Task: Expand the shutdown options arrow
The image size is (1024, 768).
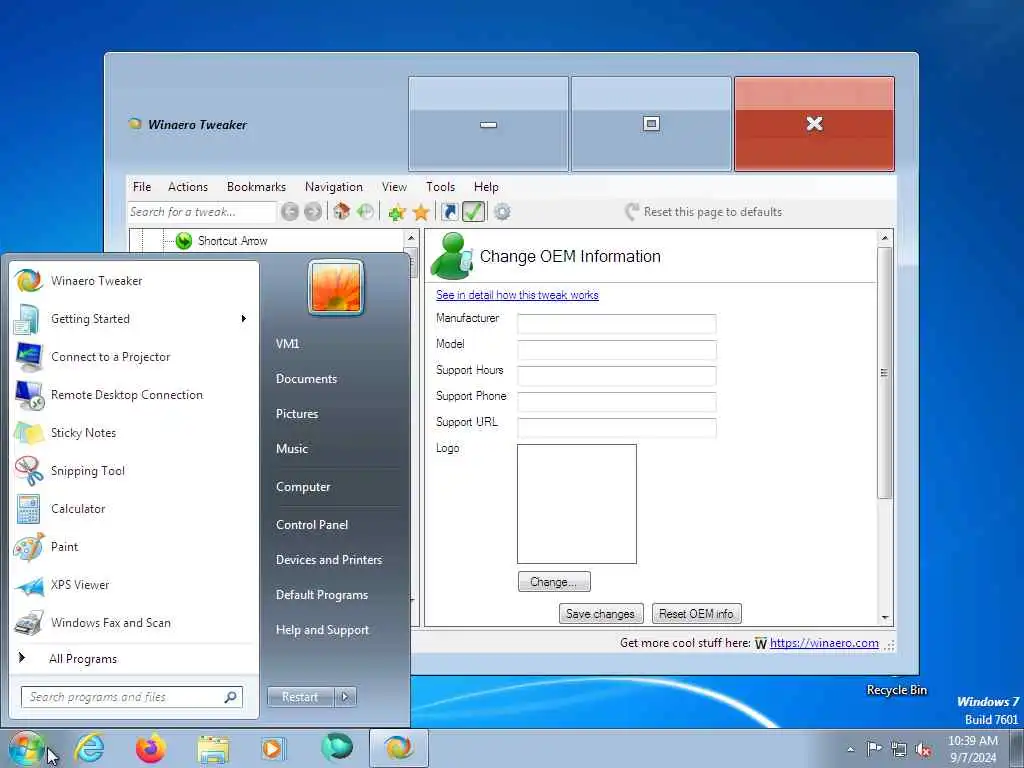Action: pyautogui.click(x=345, y=697)
